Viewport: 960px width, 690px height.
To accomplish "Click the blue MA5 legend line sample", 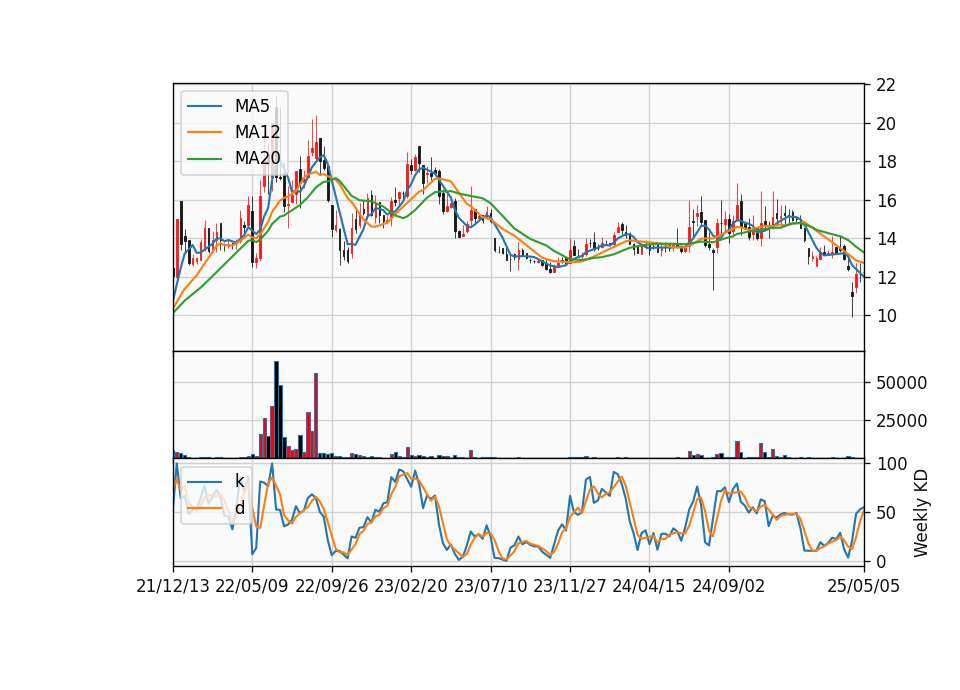I will click(x=204, y=107).
